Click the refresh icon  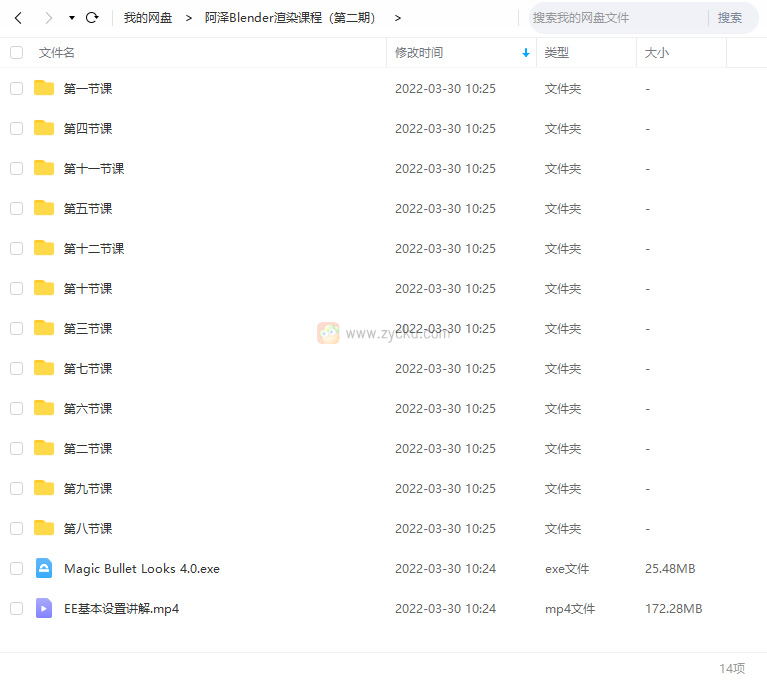(92, 18)
